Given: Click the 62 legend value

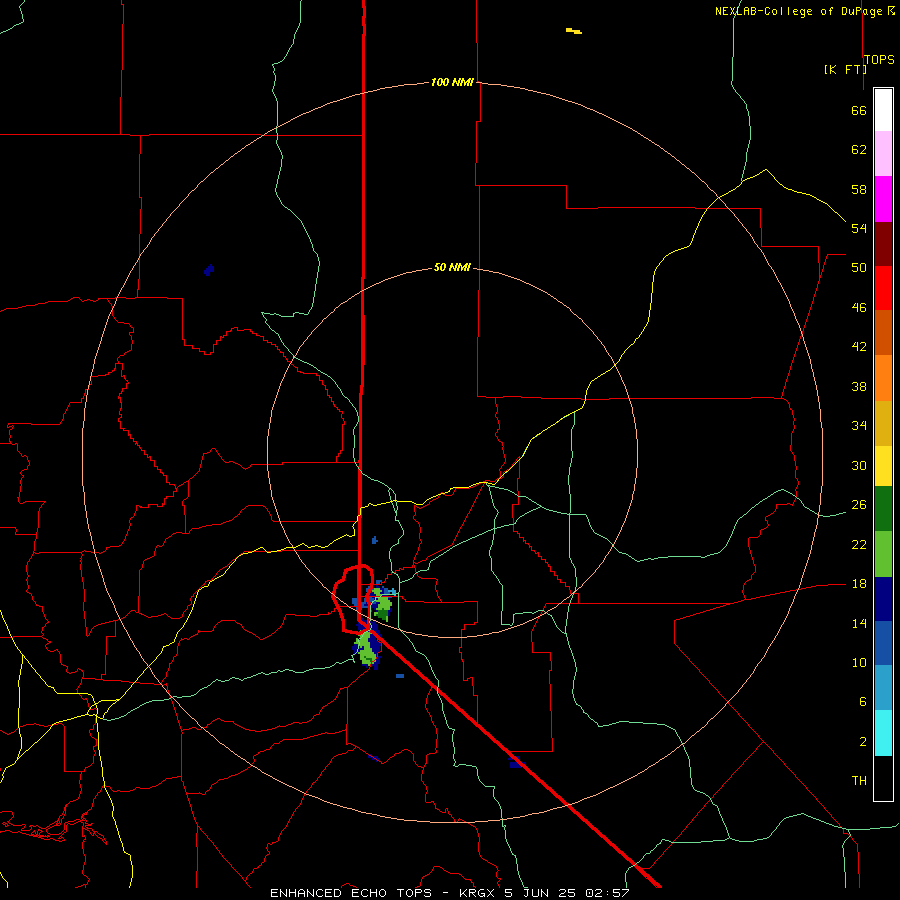Looking at the screenshot, I should coord(859,150).
